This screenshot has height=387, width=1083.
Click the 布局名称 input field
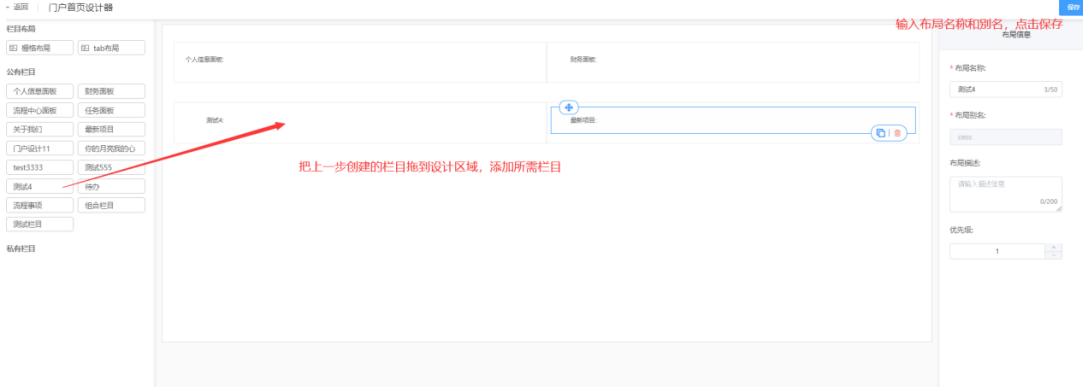coord(1006,90)
